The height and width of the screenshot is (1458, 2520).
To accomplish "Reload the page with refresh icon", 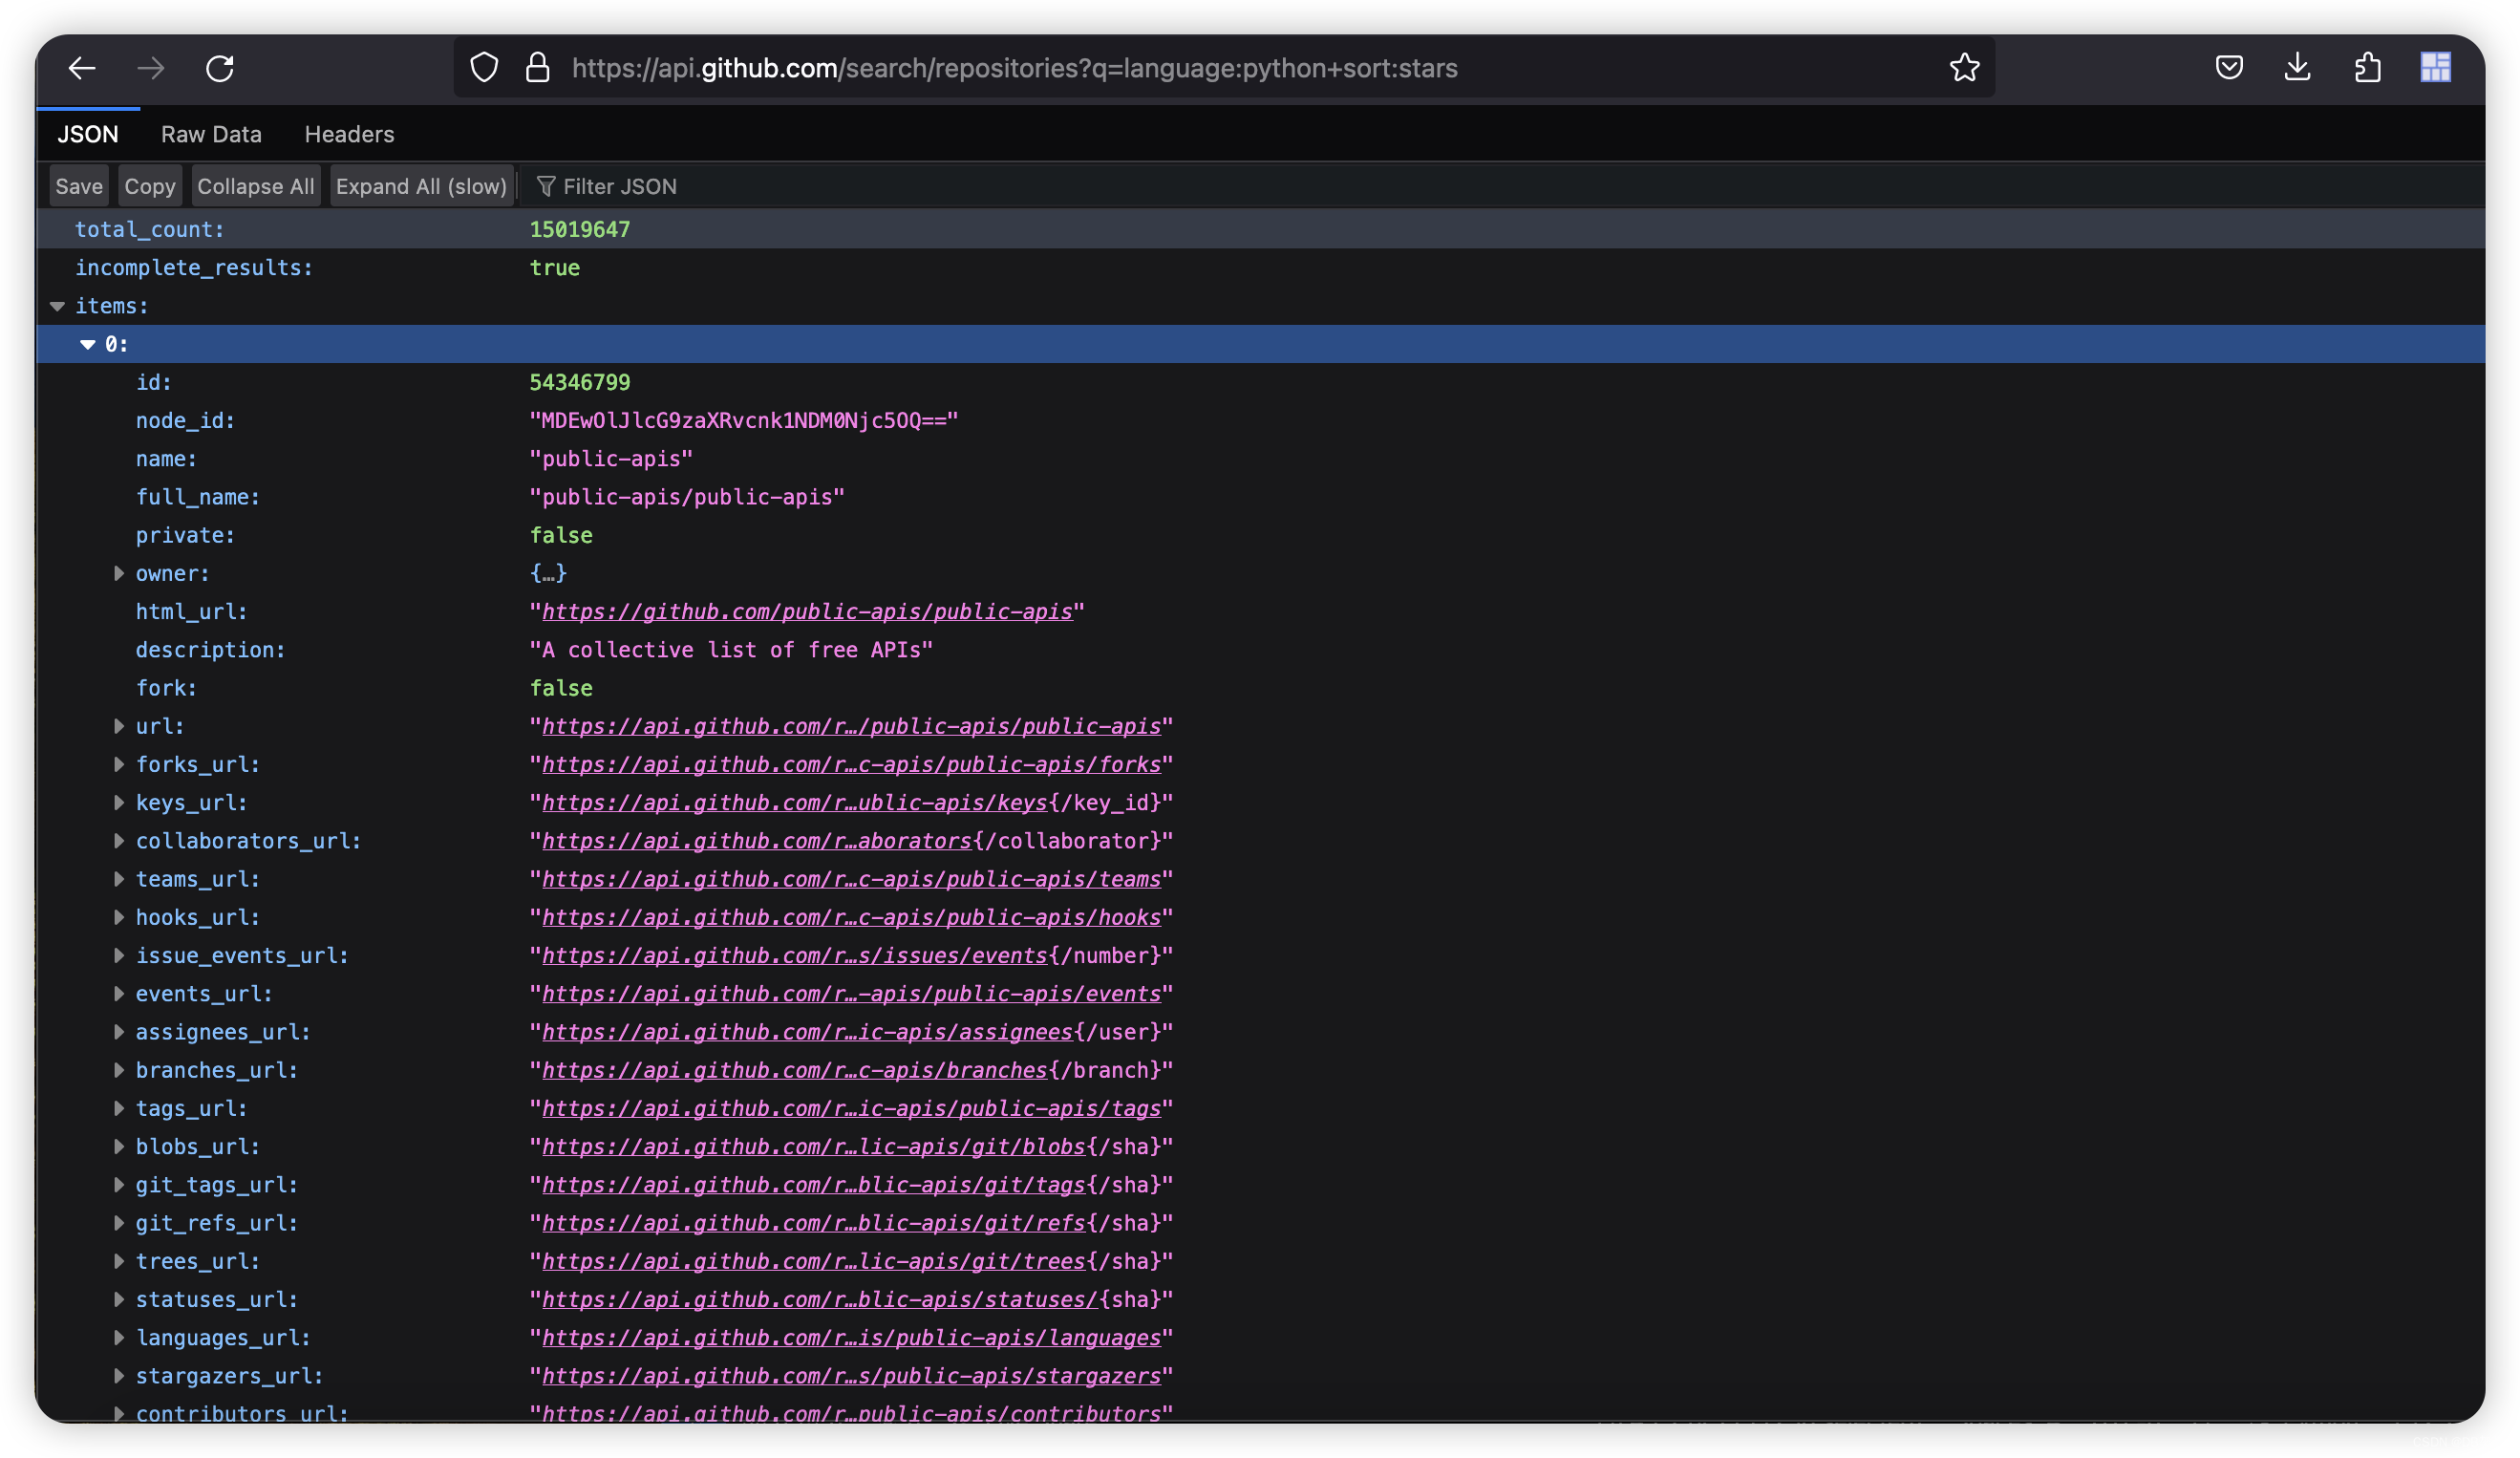I will click(220, 68).
